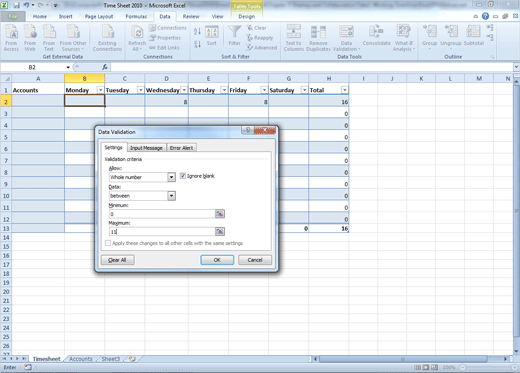
Task: Open the Sort dialog icon
Action: pyautogui.click(x=212, y=36)
